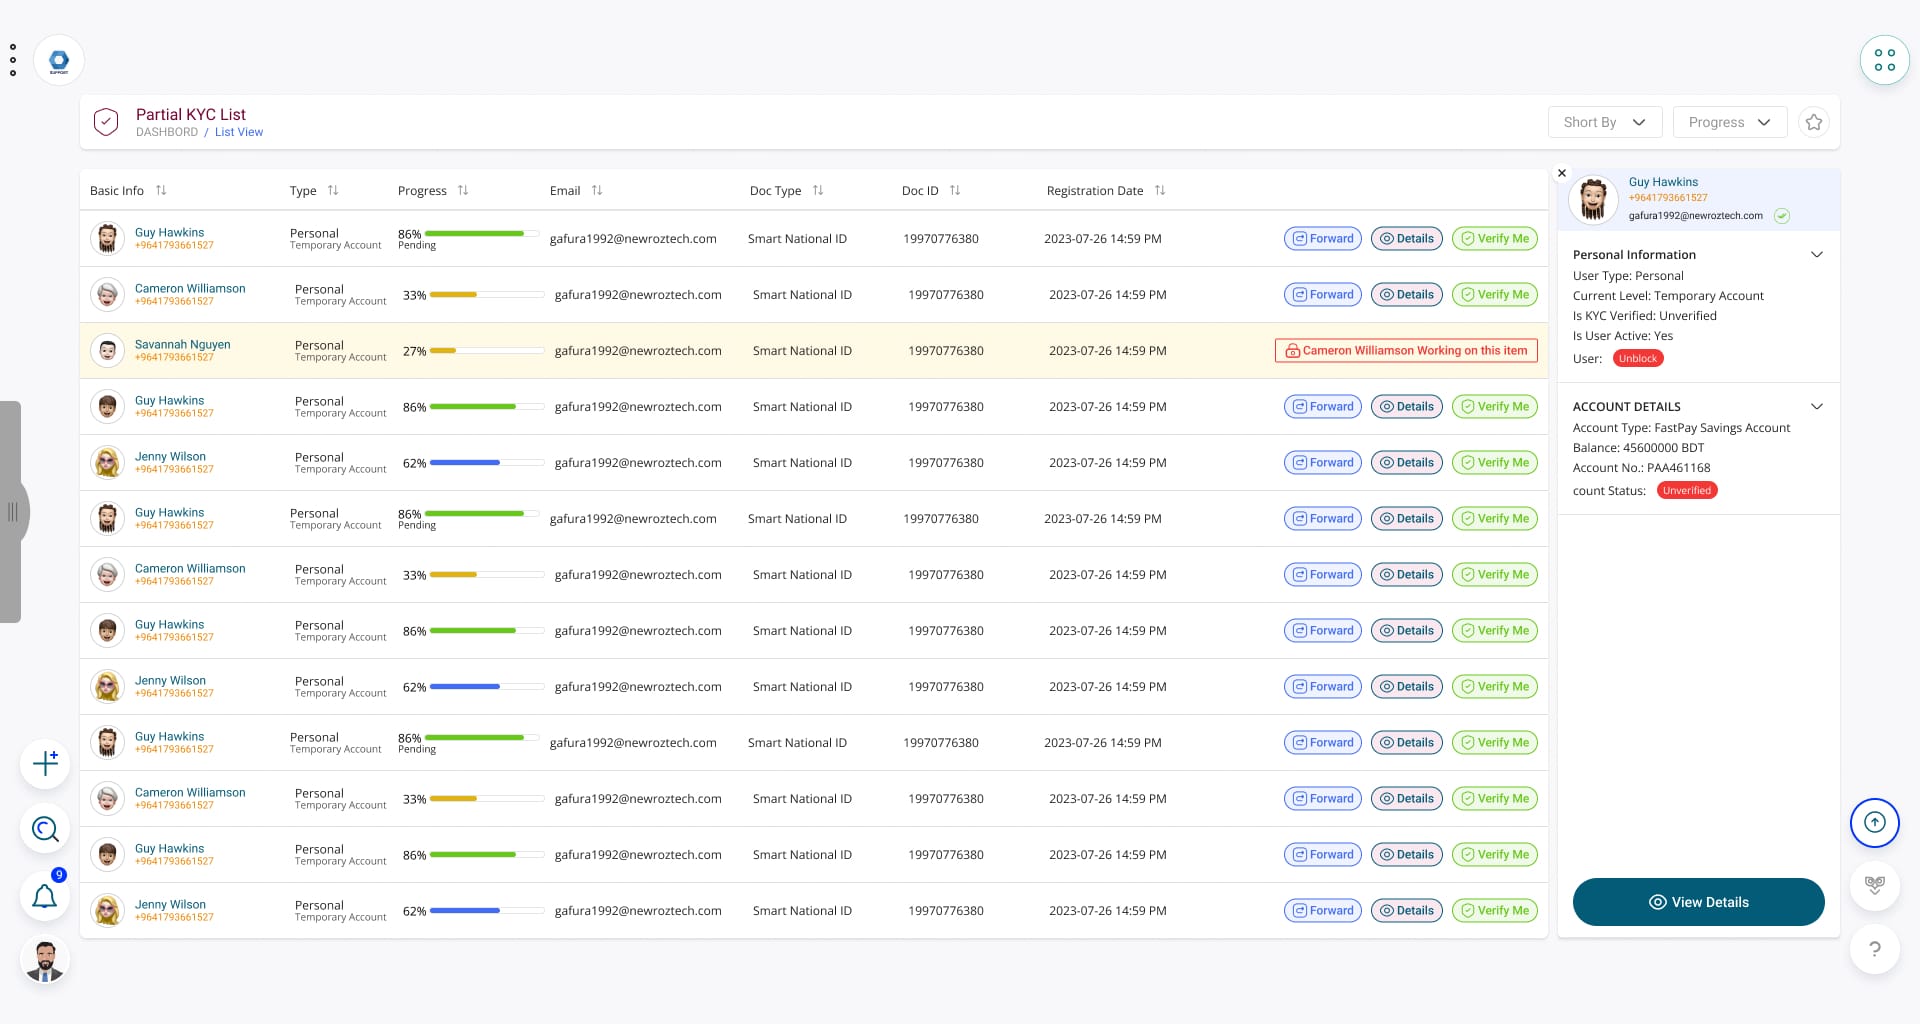Go to DASHBOARD breadcrumb
Image resolution: width=1920 pixels, height=1024 pixels.
pos(167,132)
